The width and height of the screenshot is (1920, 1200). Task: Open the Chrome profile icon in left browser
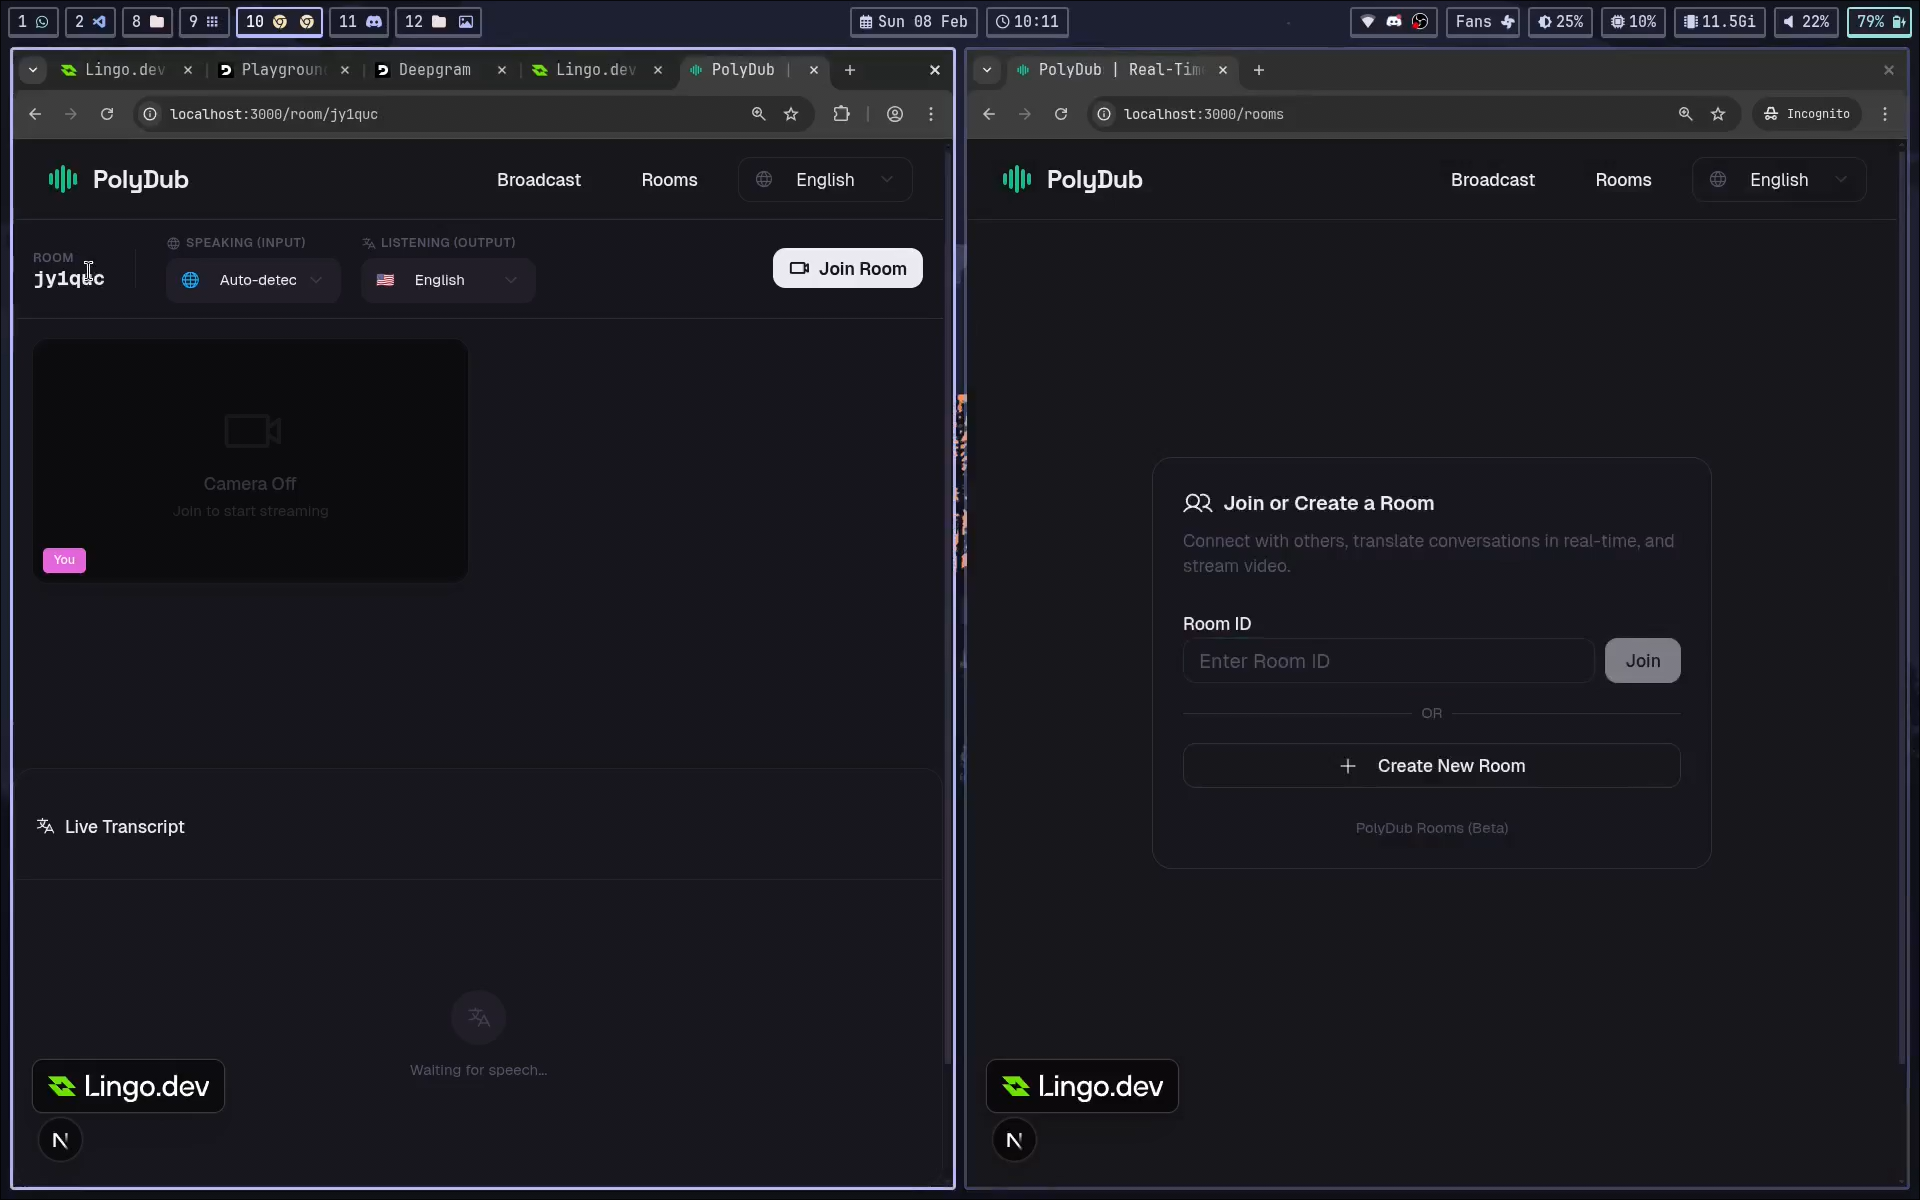pyautogui.click(x=895, y=114)
